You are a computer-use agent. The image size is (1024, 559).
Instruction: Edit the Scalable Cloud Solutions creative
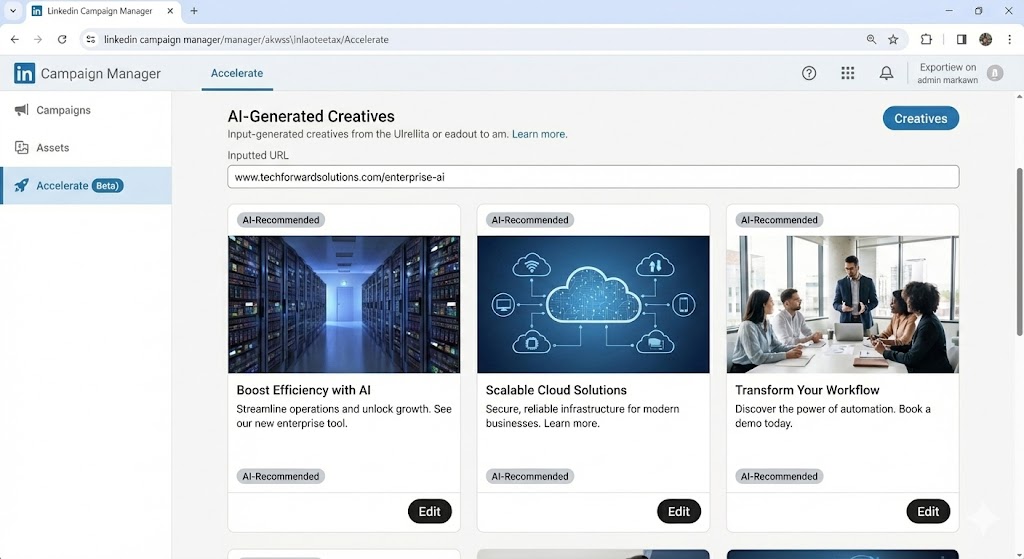click(679, 511)
